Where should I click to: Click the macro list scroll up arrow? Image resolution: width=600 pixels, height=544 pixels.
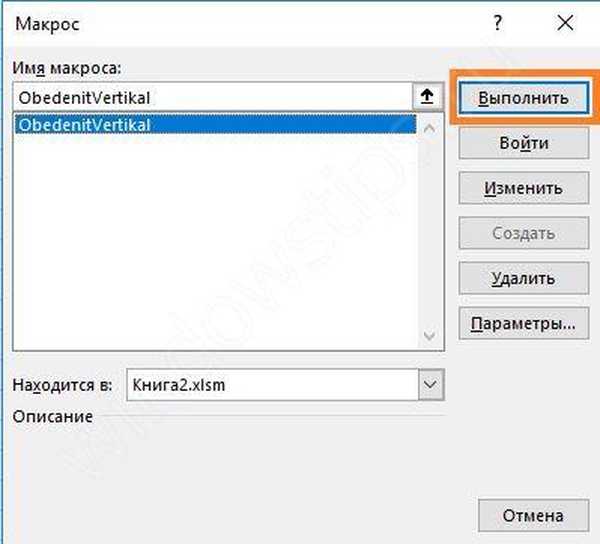(x=429, y=127)
